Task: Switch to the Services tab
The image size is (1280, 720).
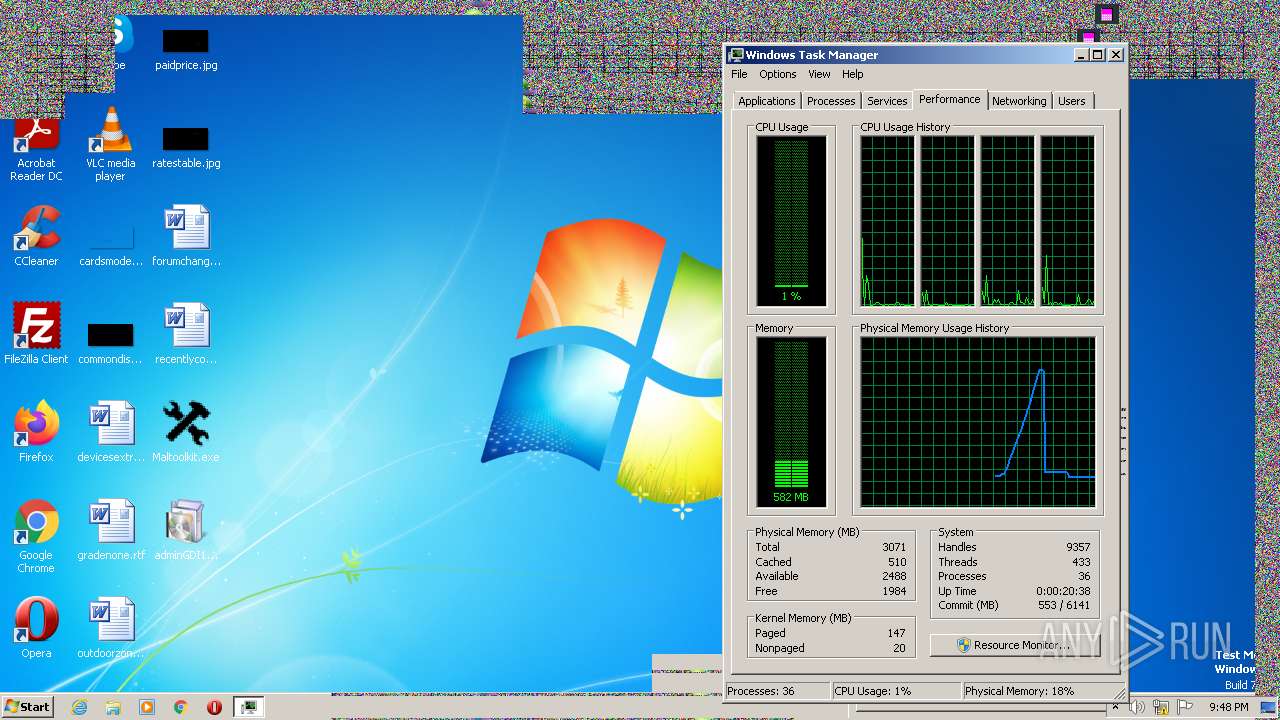Action: 887,101
